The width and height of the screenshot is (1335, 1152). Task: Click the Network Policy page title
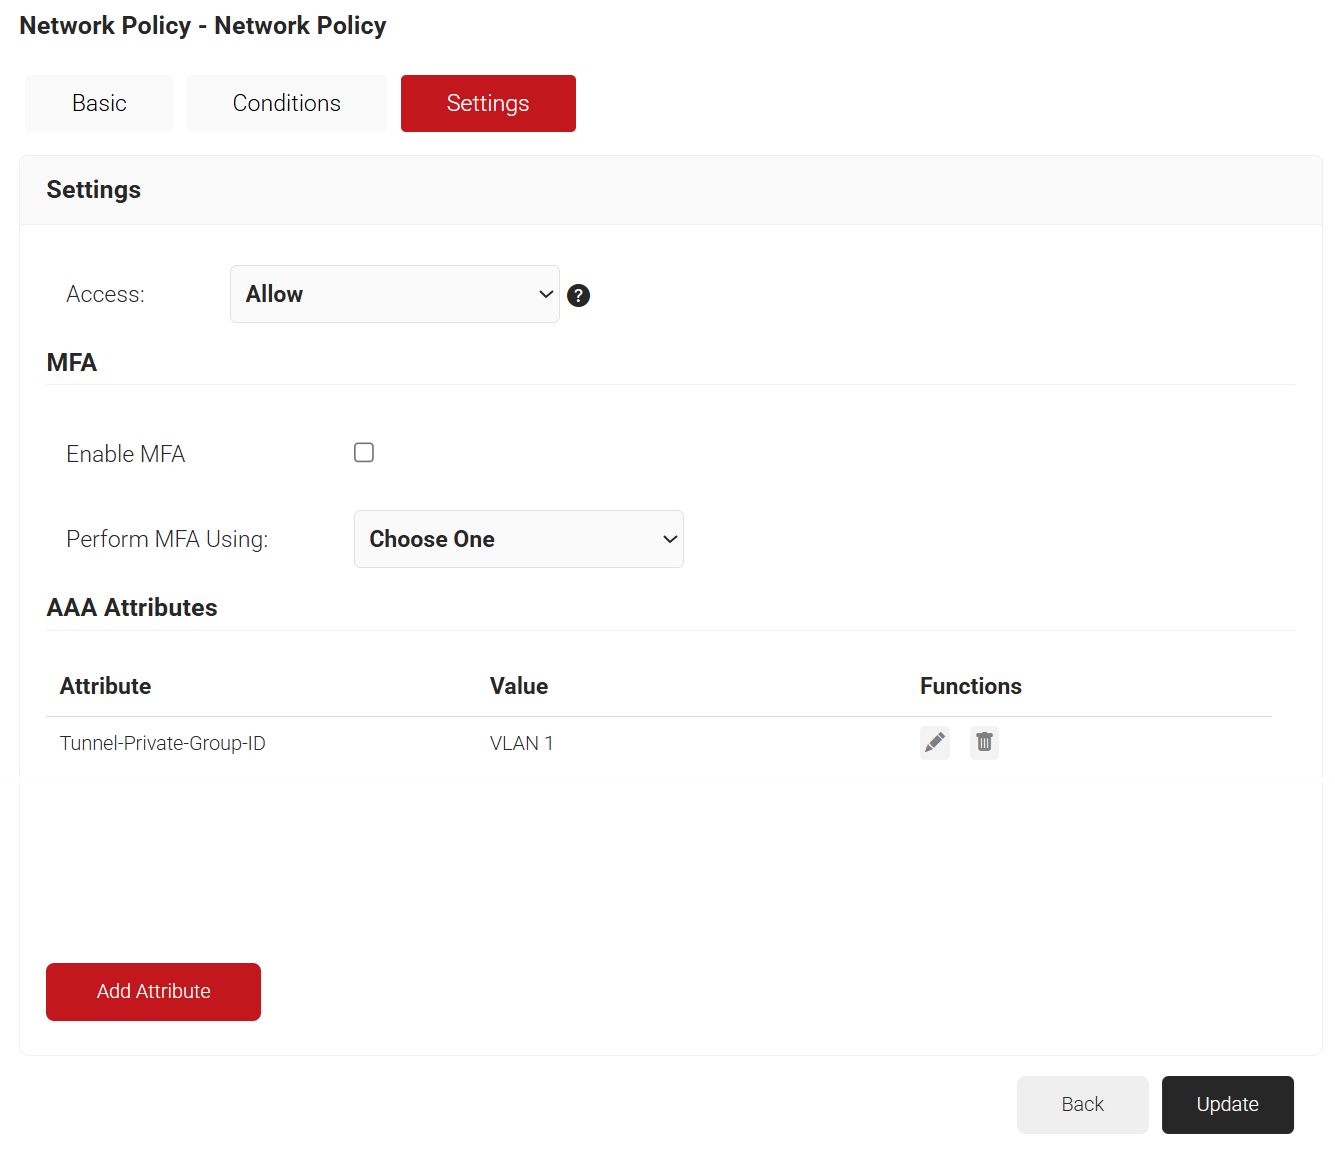(203, 26)
